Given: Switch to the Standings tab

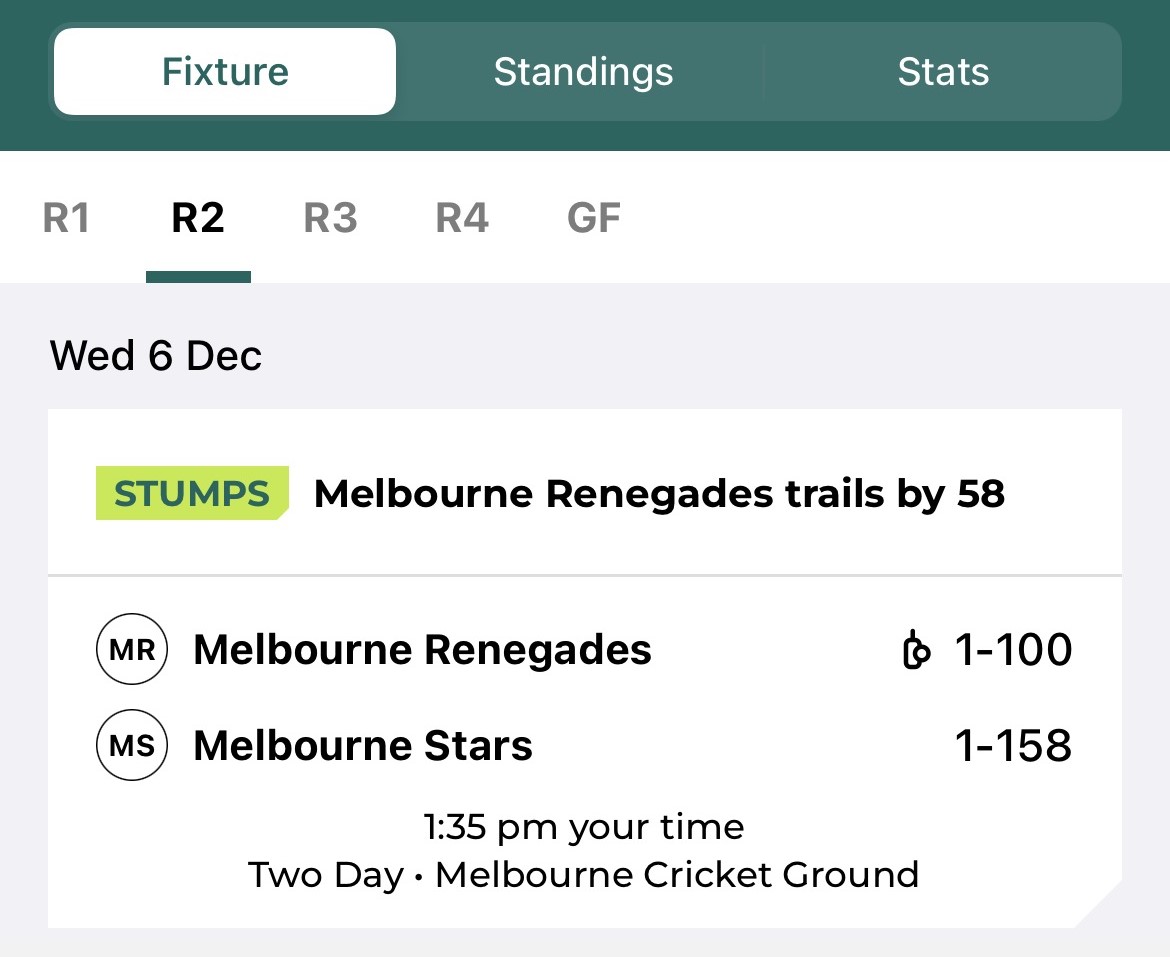Looking at the screenshot, I should tap(583, 71).
